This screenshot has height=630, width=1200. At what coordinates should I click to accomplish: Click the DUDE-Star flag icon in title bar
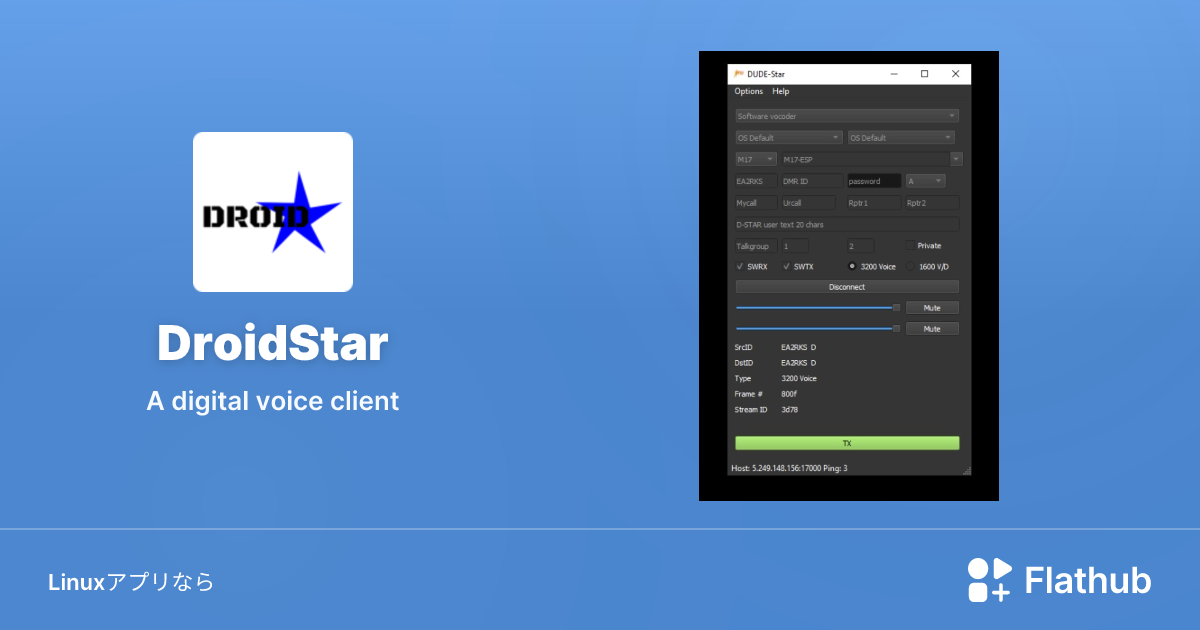pos(737,73)
